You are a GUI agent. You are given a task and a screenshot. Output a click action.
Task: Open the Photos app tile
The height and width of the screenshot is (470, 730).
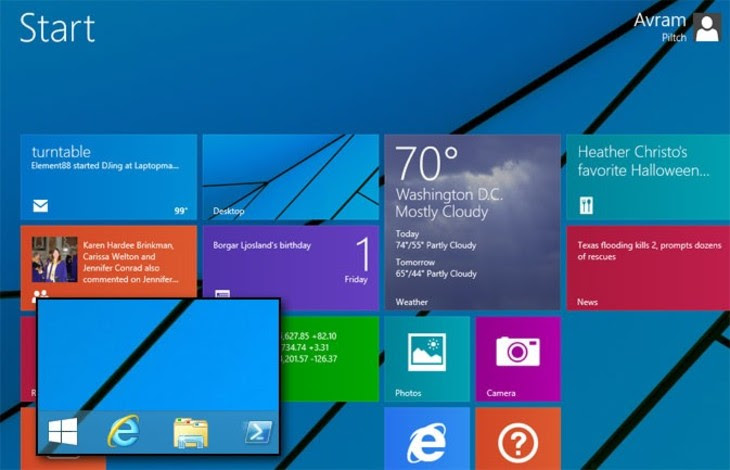pos(426,359)
